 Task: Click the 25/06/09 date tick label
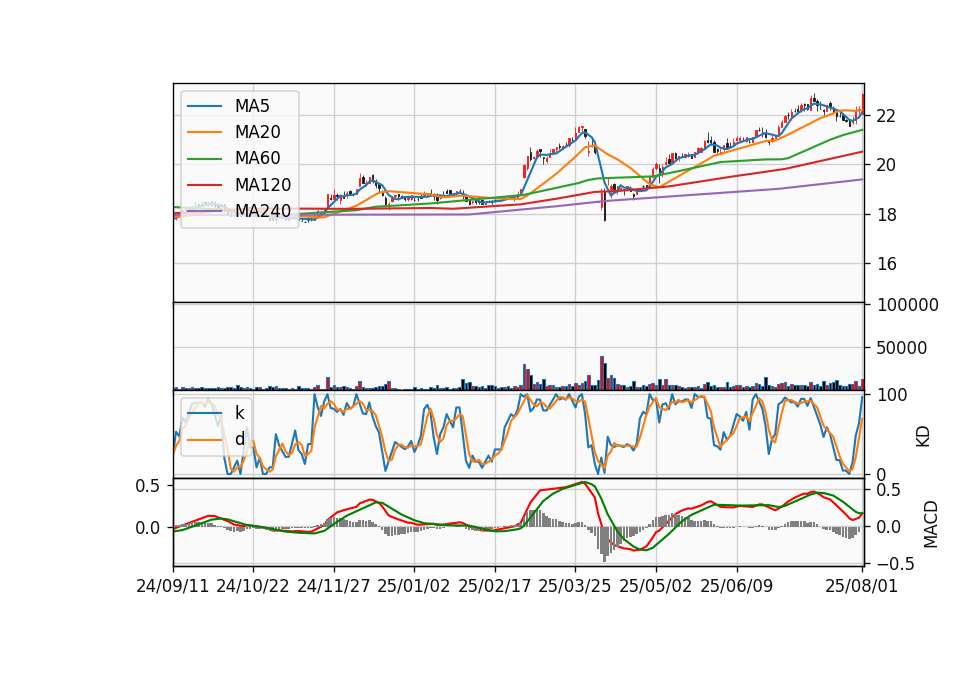[737, 587]
